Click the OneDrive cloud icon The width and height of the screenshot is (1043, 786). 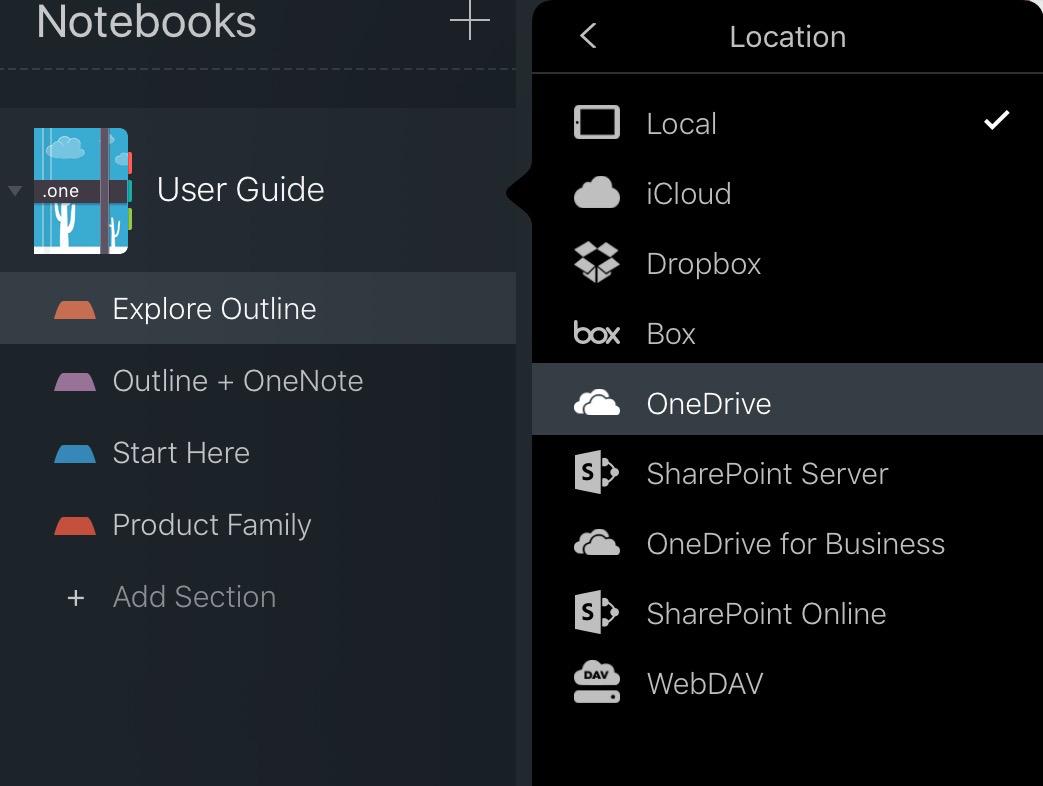click(x=597, y=403)
